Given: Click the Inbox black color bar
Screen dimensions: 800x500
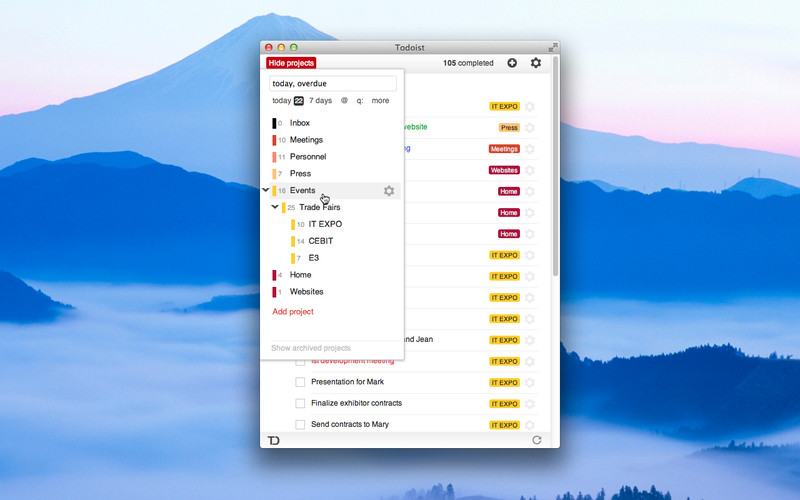Looking at the screenshot, I should (274, 123).
